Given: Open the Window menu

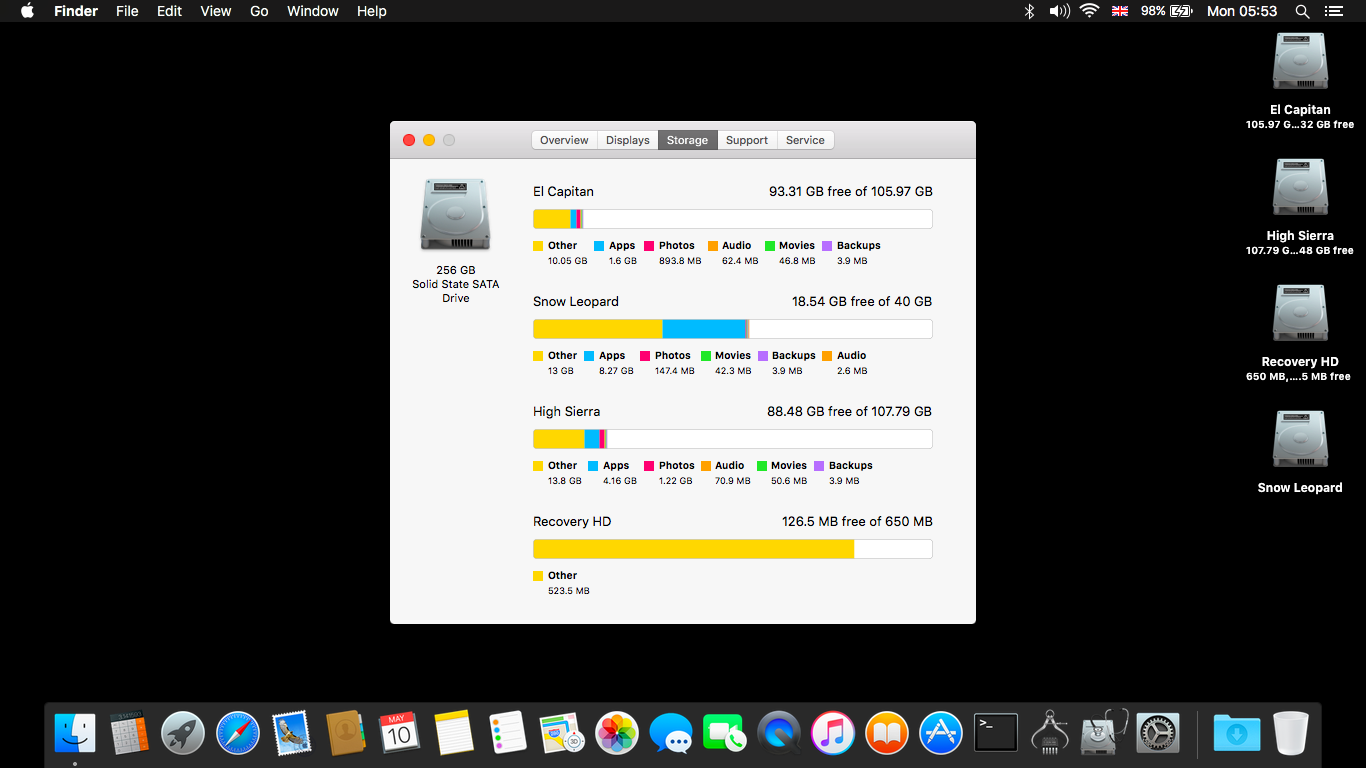Looking at the screenshot, I should click(313, 11).
